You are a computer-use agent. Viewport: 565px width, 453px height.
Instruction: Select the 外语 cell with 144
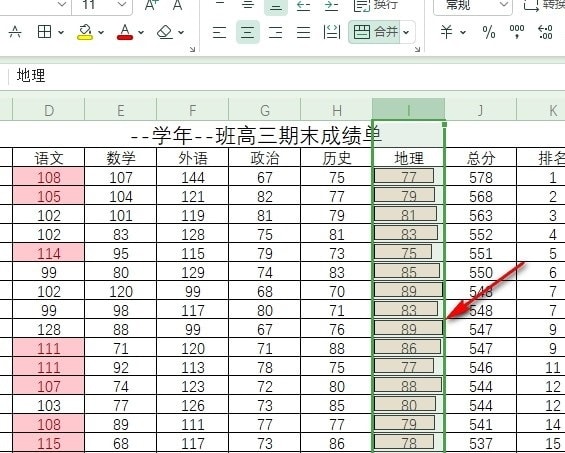pyautogui.click(x=193, y=177)
